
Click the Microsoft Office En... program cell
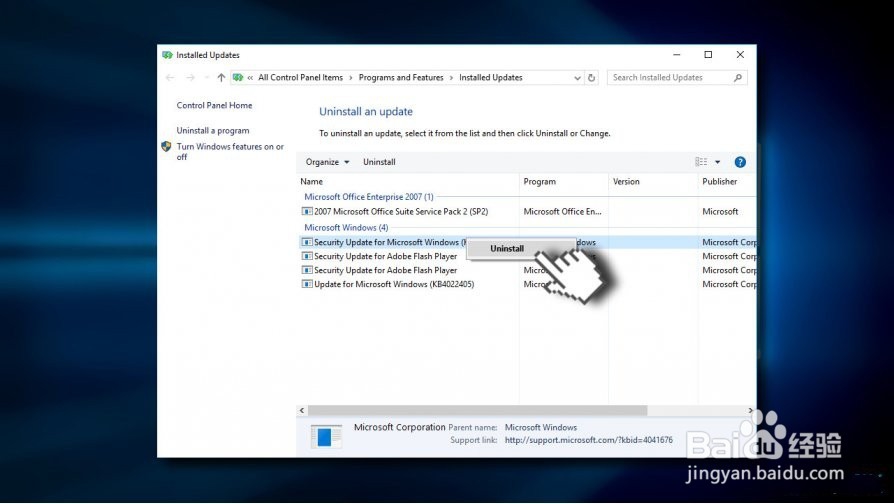(x=562, y=212)
